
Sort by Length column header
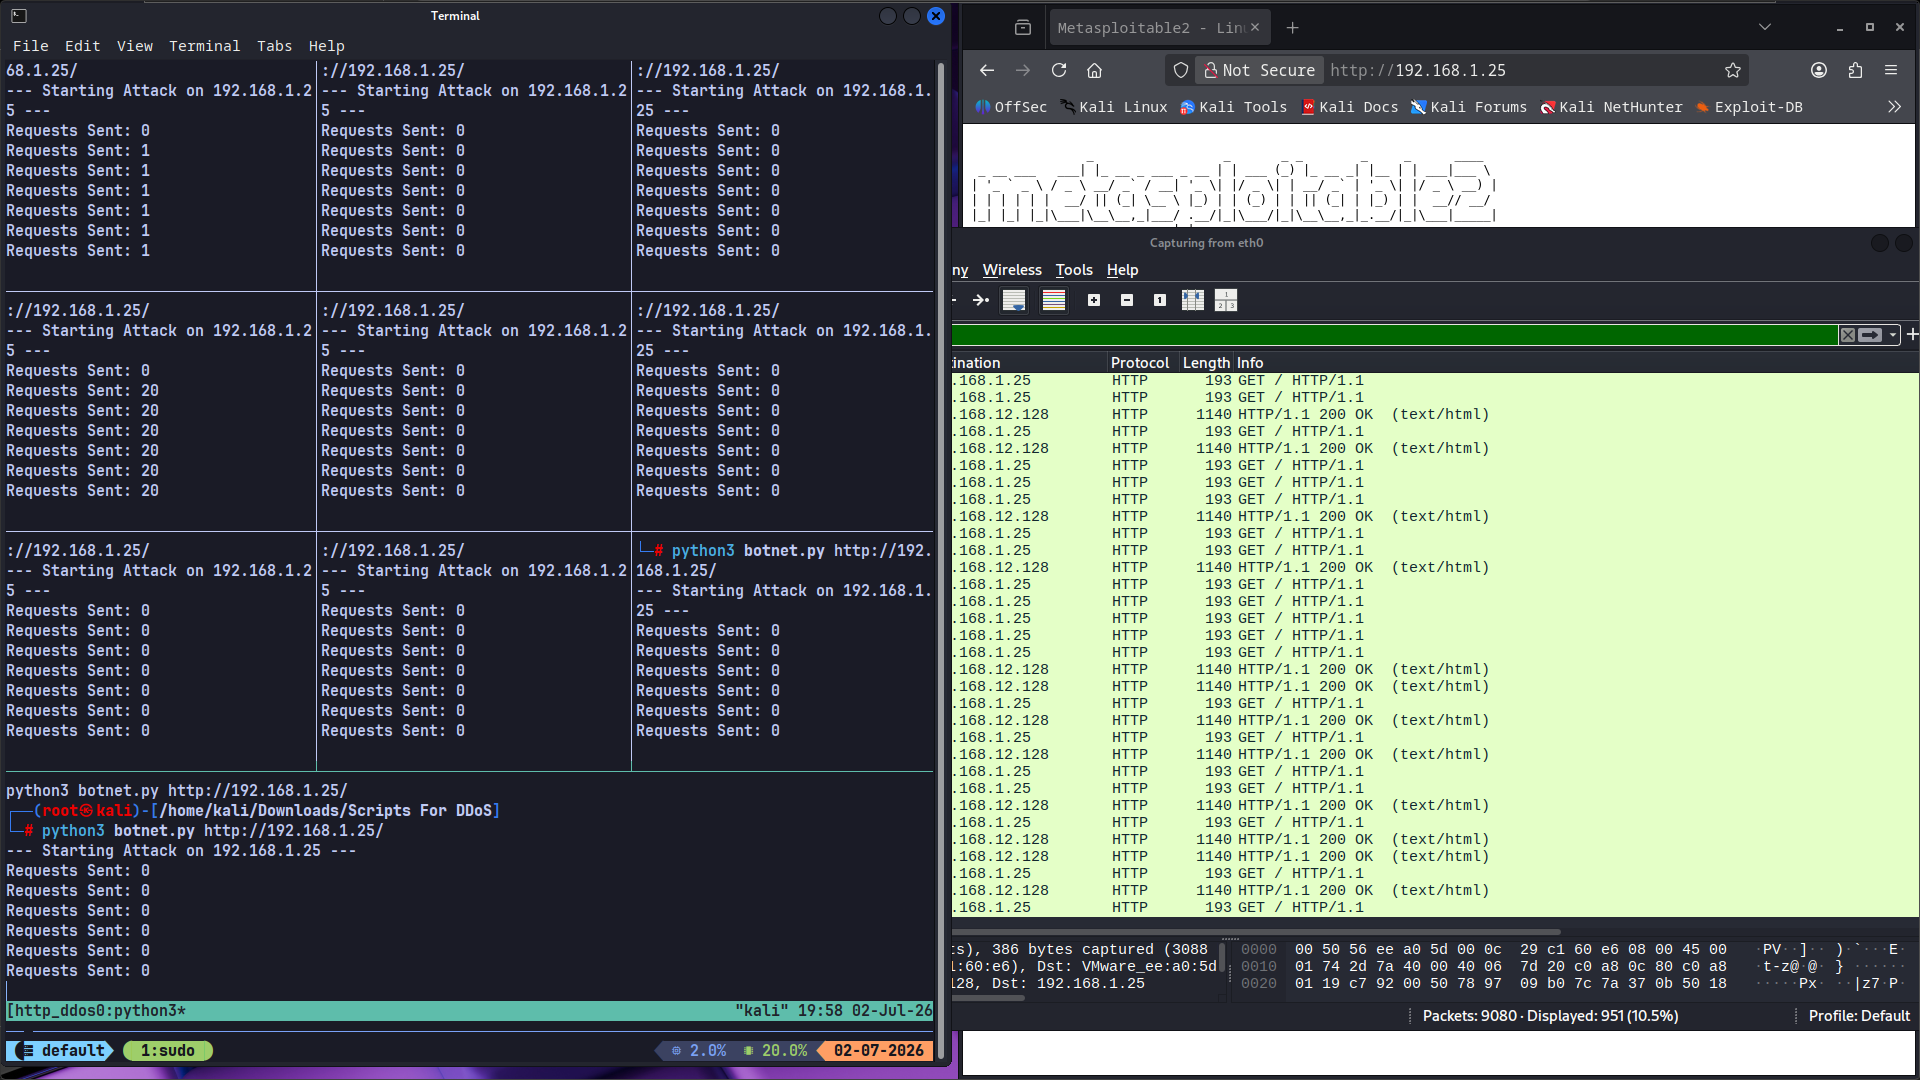(x=1206, y=363)
